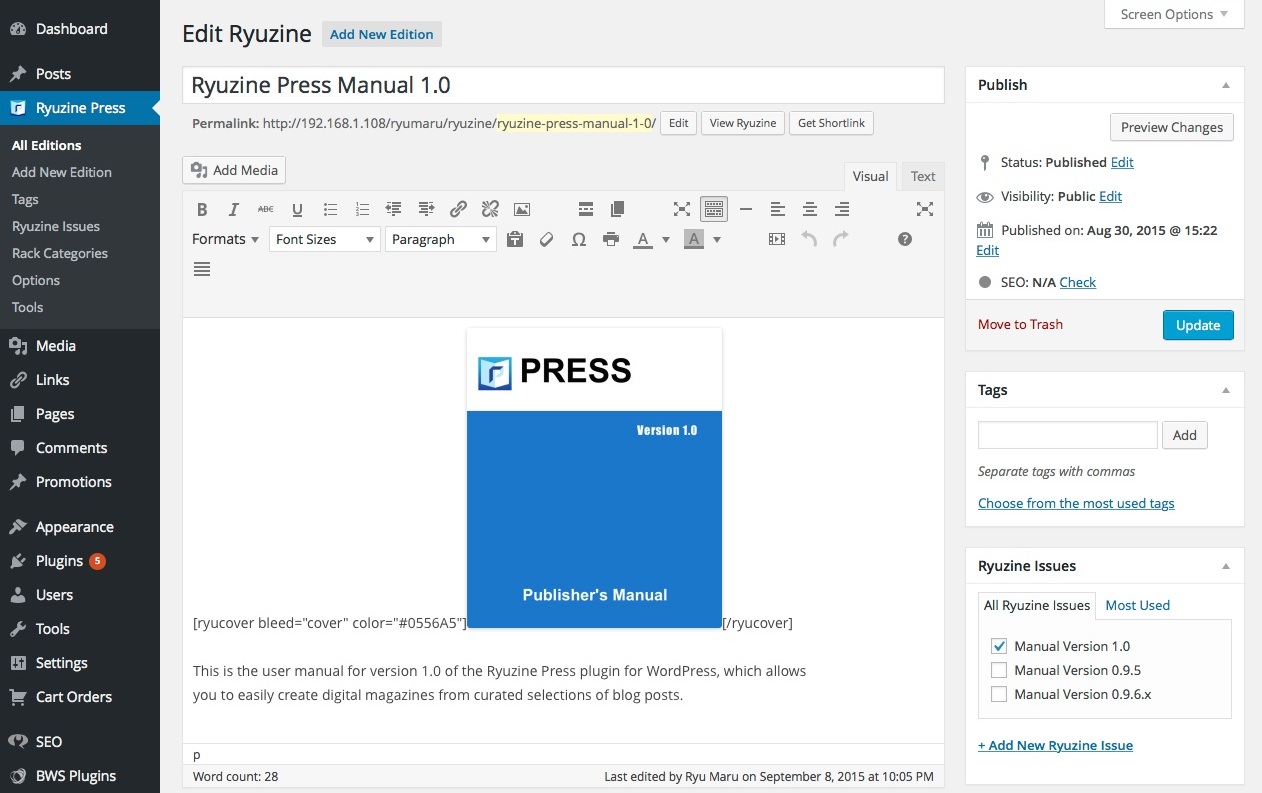Switch to the Text editor tab
1262x793 pixels.
coord(922,176)
